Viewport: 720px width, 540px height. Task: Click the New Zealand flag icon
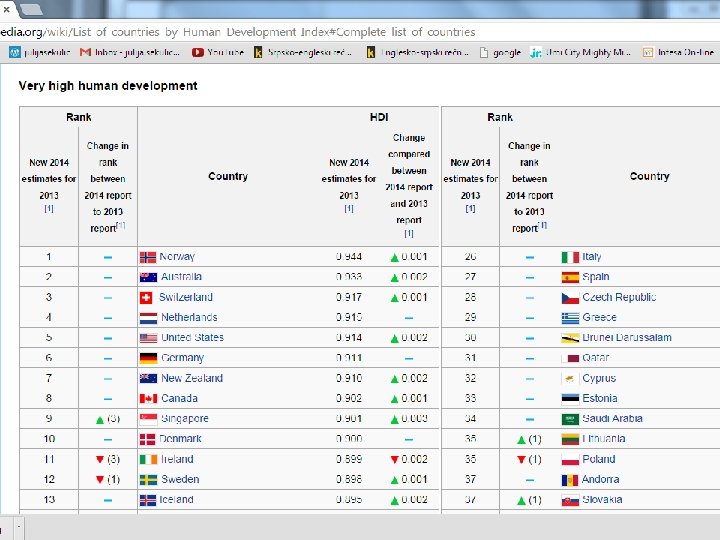(148, 379)
